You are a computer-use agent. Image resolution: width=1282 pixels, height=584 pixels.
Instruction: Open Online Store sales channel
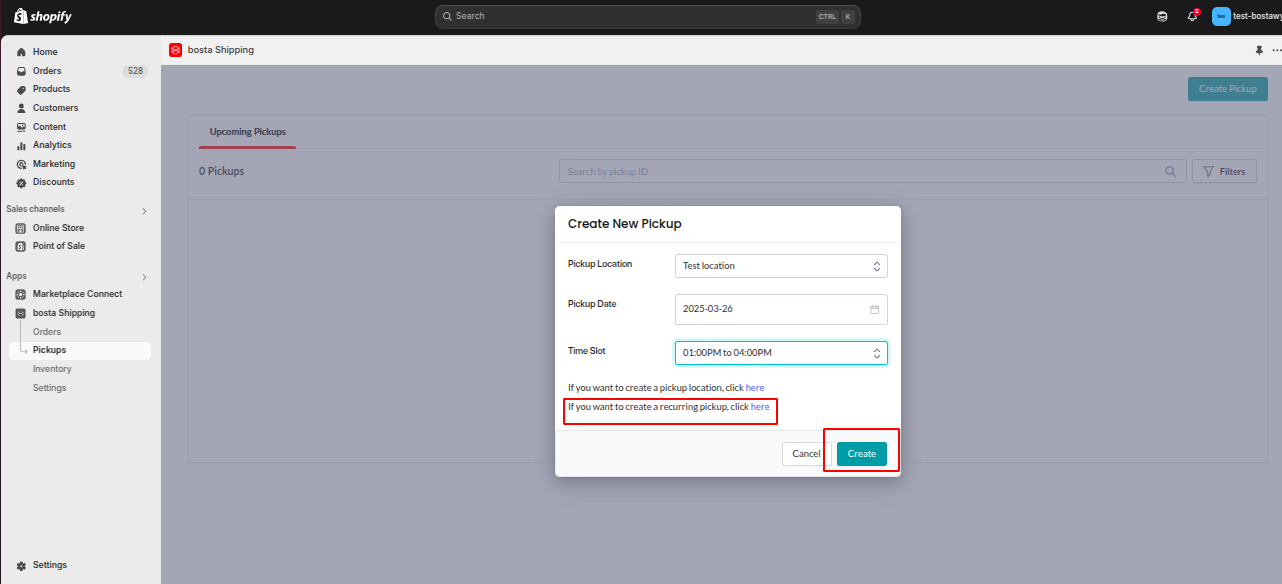coord(58,228)
